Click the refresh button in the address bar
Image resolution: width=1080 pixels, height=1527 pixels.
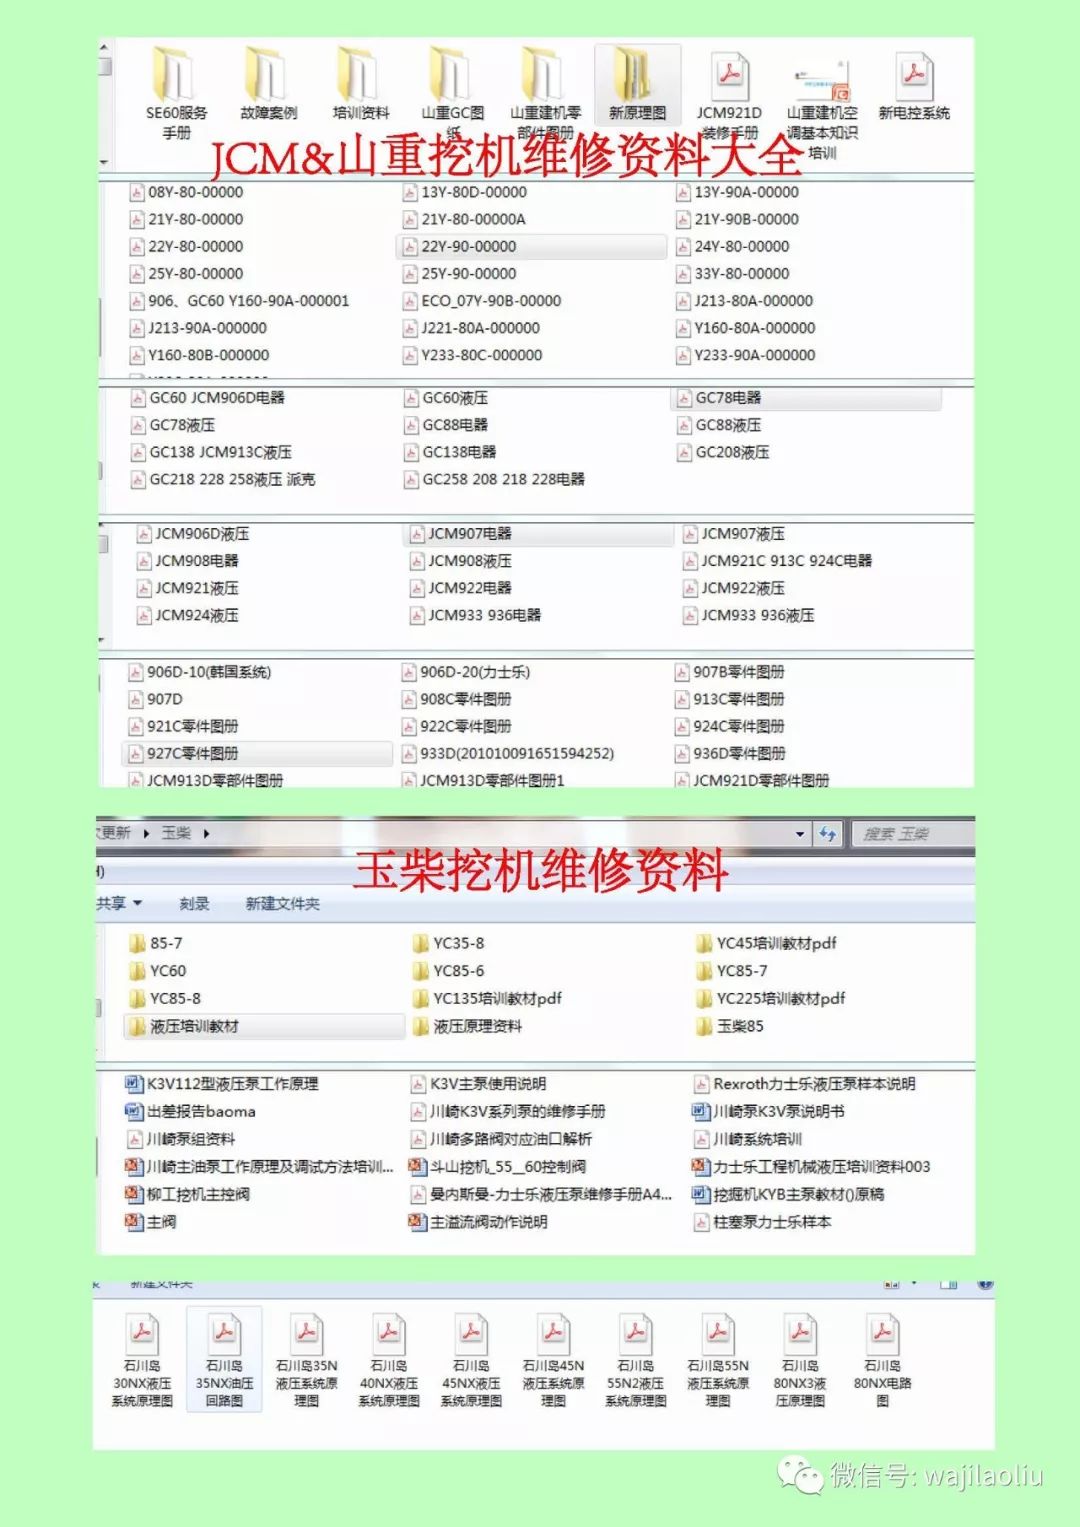[x=828, y=832]
